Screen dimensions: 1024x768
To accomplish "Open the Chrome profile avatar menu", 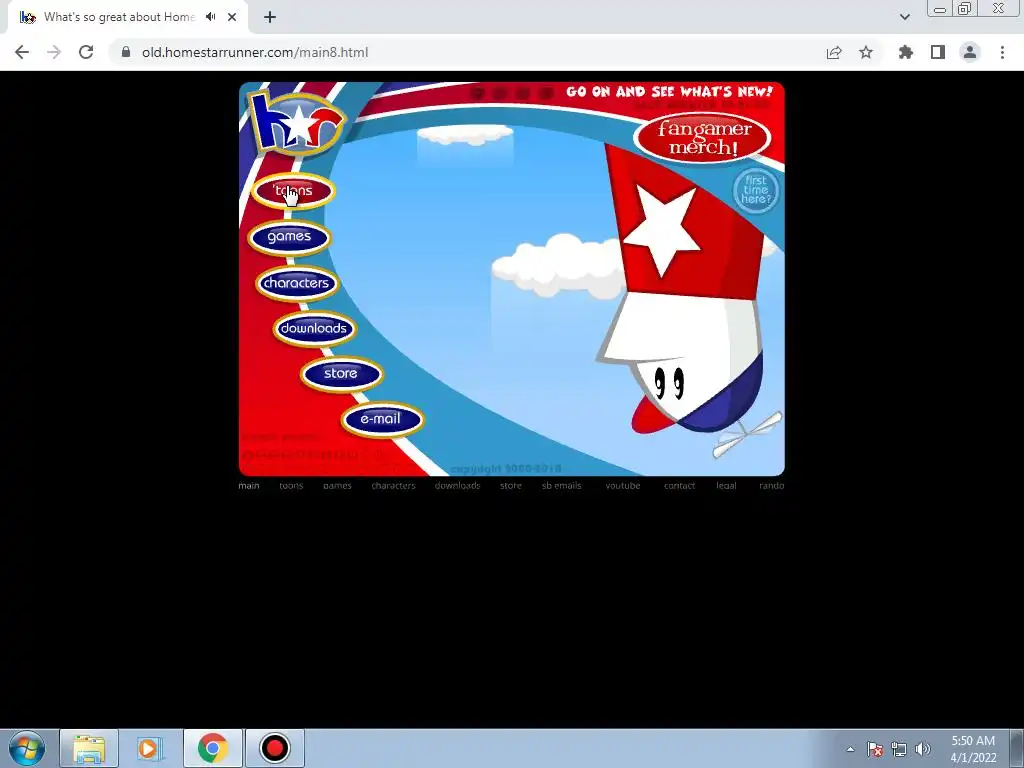I will [x=970, y=52].
